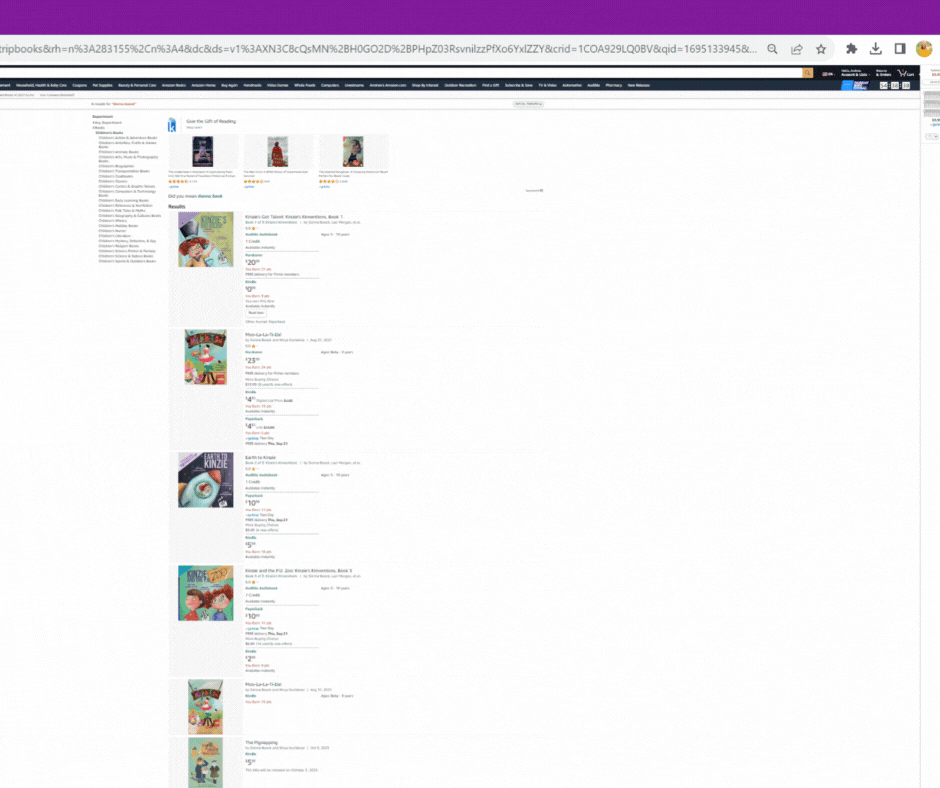Open Coupons in Amazon nav bar
The width and height of the screenshot is (940, 788).
tap(80, 85)
